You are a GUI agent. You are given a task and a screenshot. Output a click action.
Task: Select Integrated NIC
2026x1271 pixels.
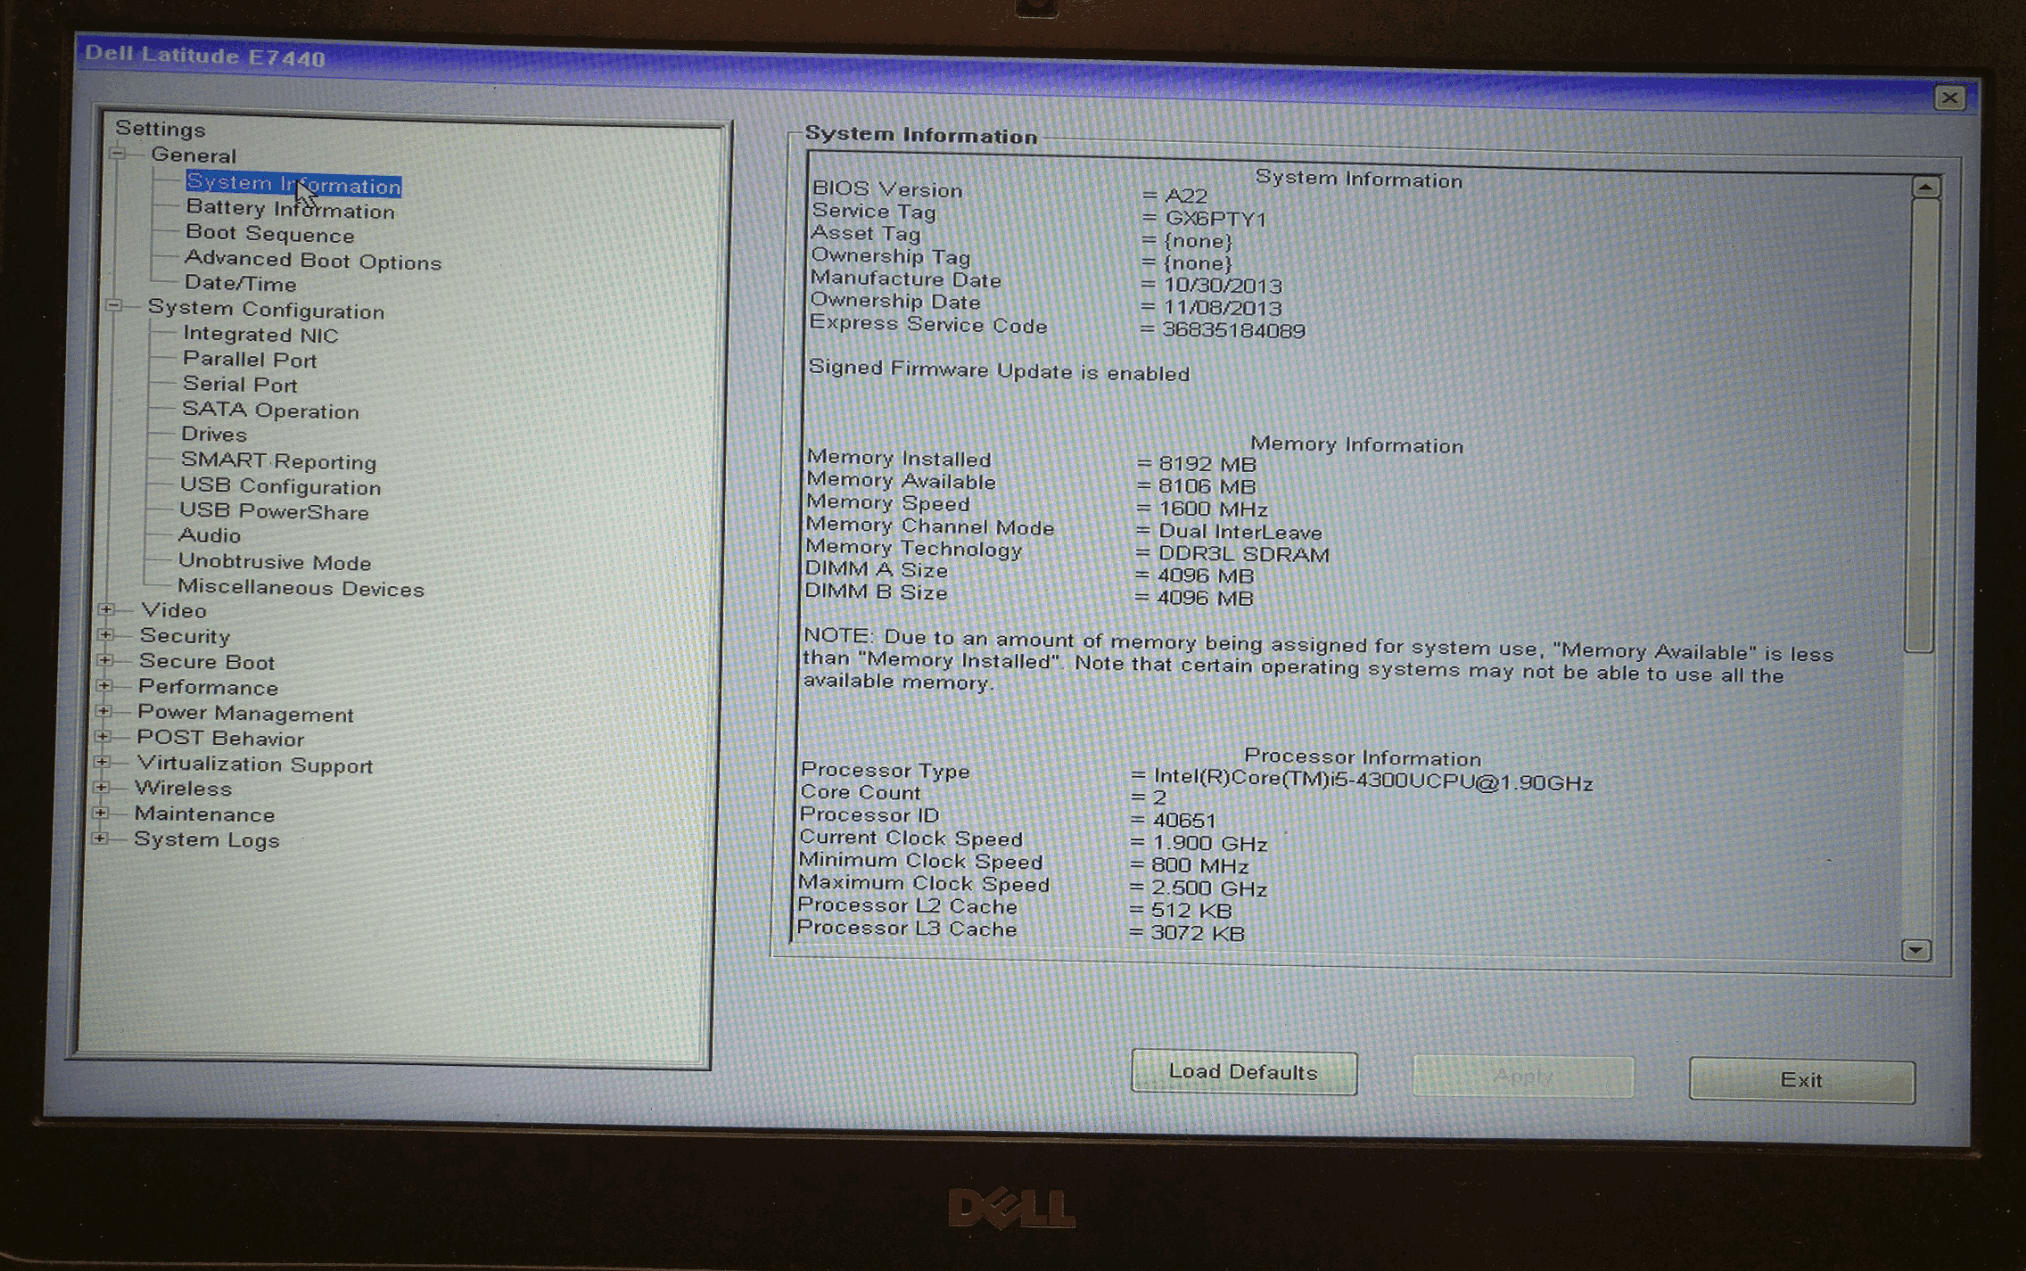tap(260, 334)
